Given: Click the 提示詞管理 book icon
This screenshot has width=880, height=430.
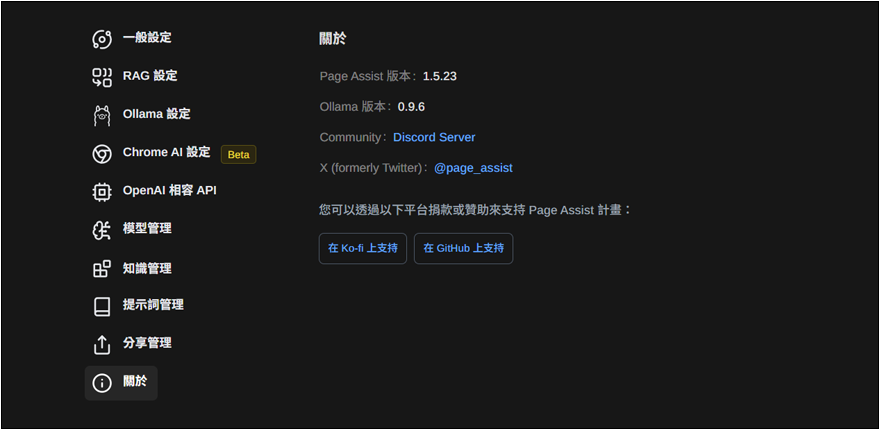Looking at the screenshot, I should coord(102,307).
